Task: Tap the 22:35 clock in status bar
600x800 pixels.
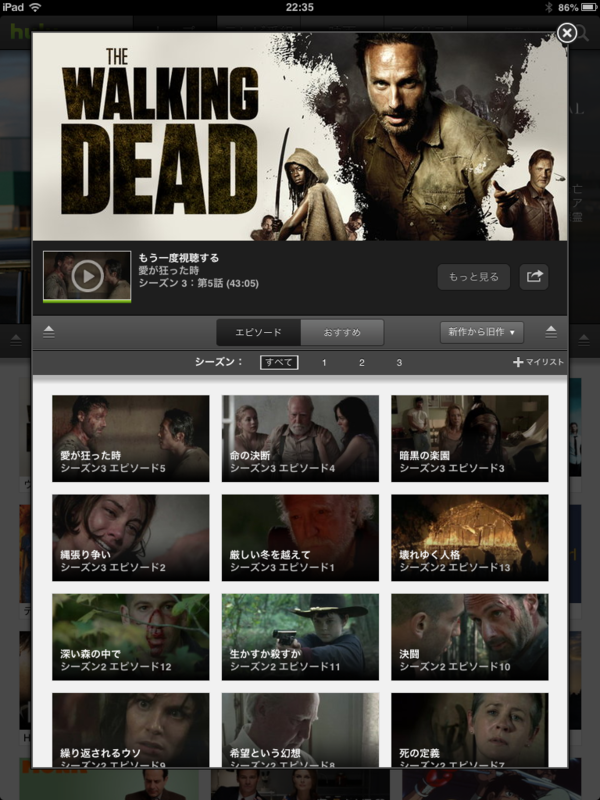Action: coord(299,7)
